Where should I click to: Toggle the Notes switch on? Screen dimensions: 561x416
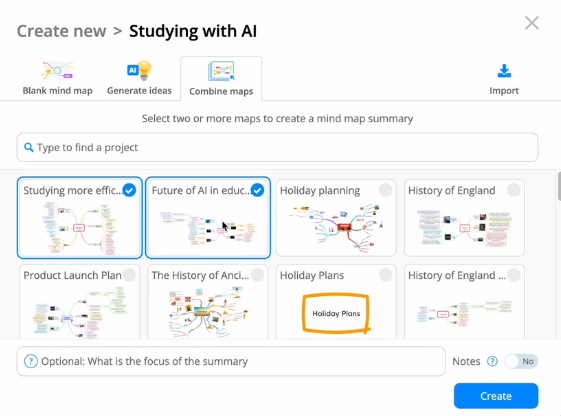521,361
